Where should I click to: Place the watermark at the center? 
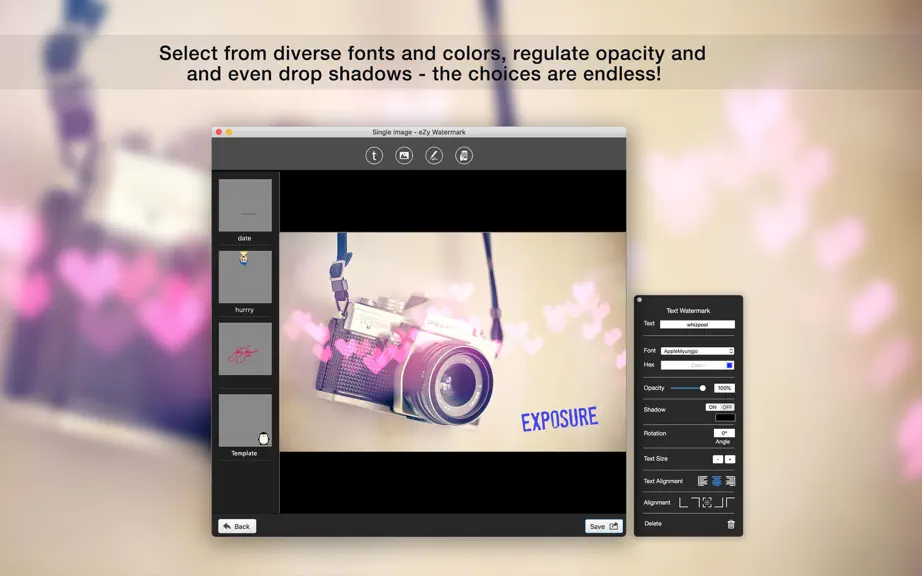coord(707,503)
